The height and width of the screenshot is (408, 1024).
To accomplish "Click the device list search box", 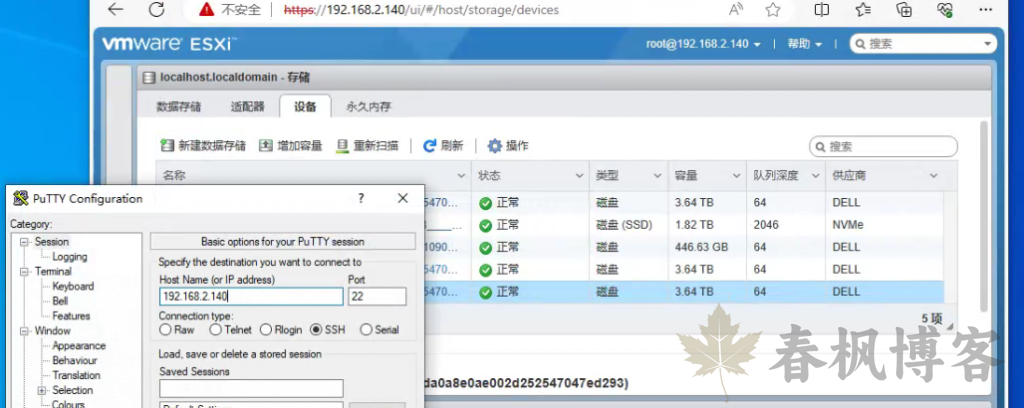I will 884,146.
